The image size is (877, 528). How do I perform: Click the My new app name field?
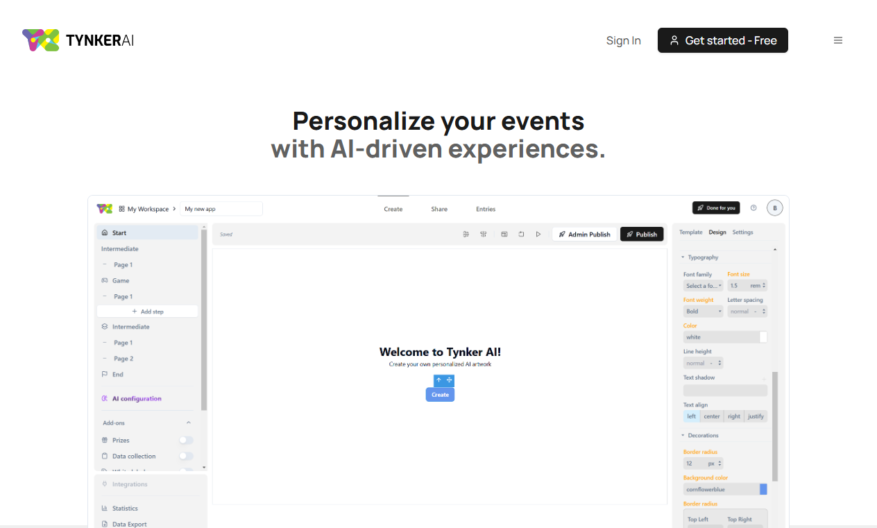point(221,209)
